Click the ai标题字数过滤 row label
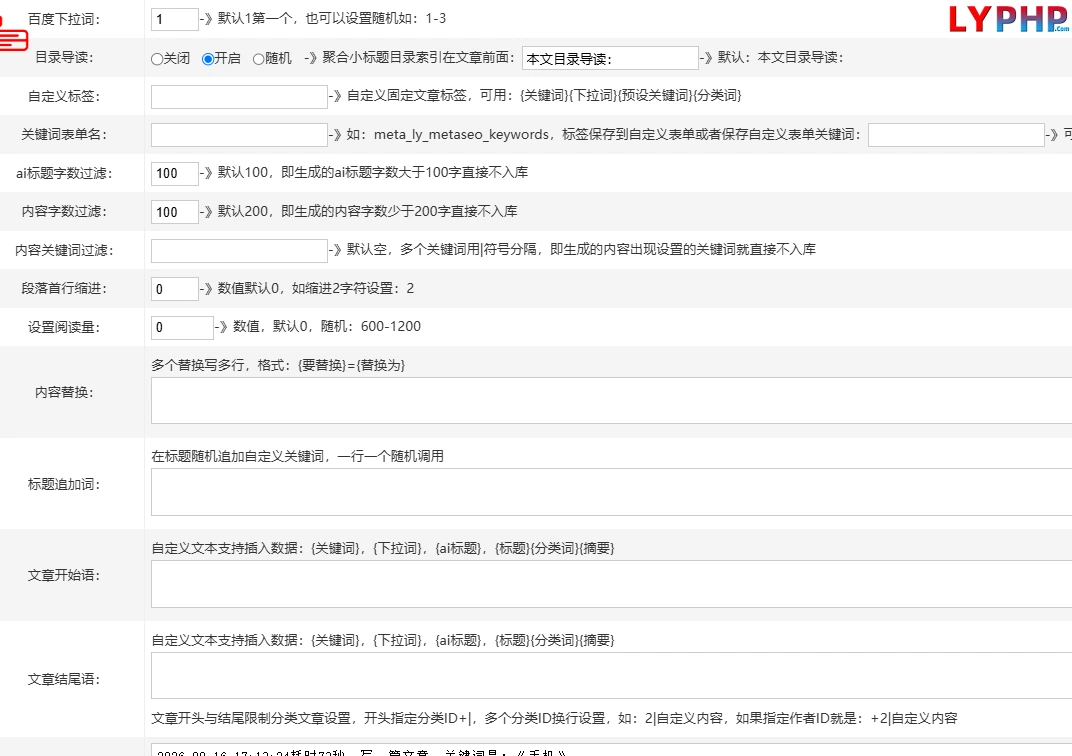The height and width of the screenshot is (756, 1072). pyautogui.click(x=64, y=174)
